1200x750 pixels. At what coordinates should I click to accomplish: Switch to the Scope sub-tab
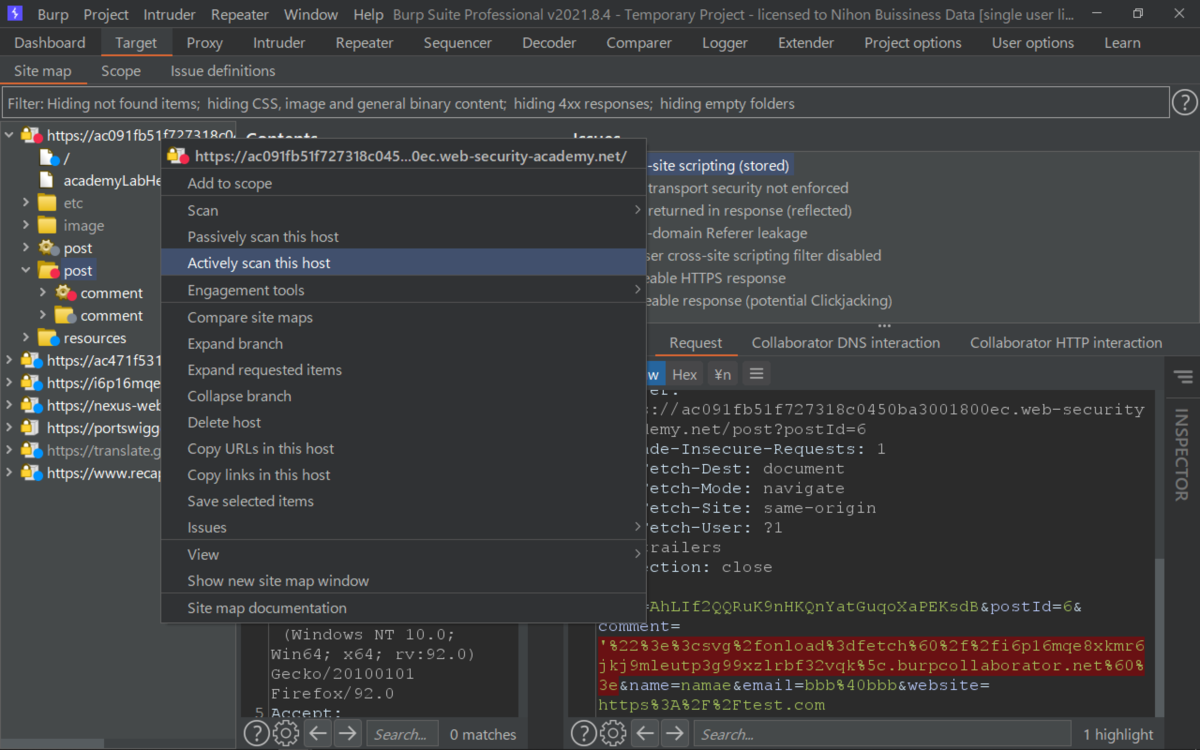[121, 71]
